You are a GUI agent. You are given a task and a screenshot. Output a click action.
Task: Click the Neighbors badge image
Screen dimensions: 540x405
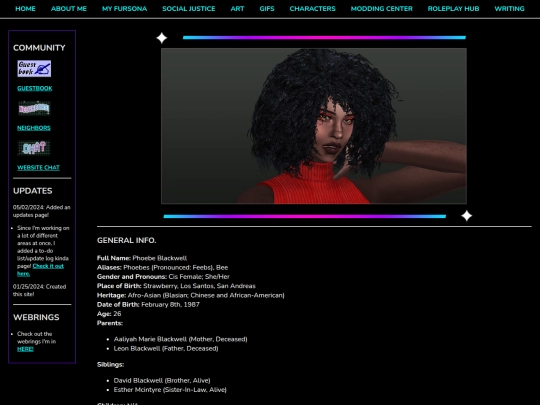click(34, 108)
